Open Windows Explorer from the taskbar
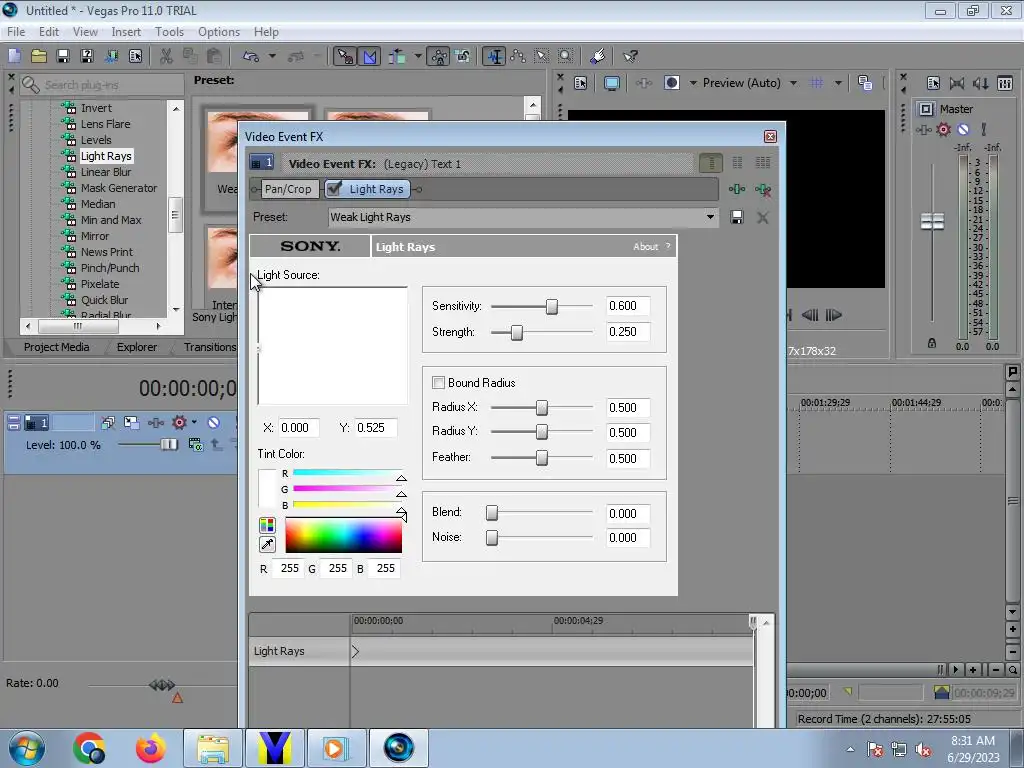 [x=213, y=748]
